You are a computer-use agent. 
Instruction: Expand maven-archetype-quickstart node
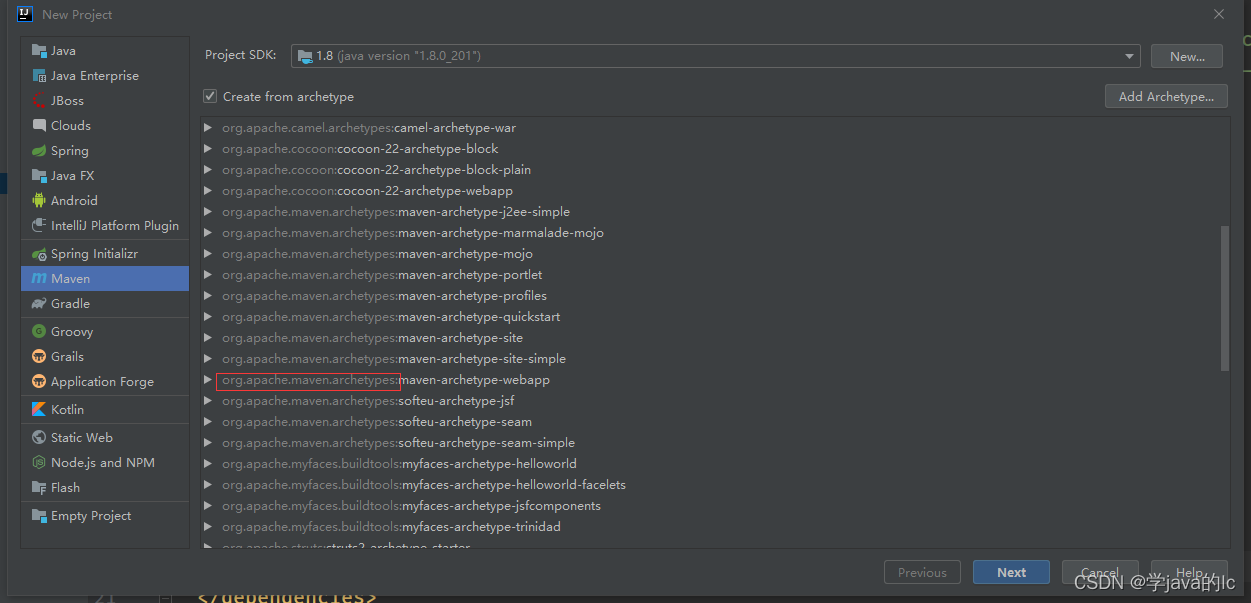[208, 317]
